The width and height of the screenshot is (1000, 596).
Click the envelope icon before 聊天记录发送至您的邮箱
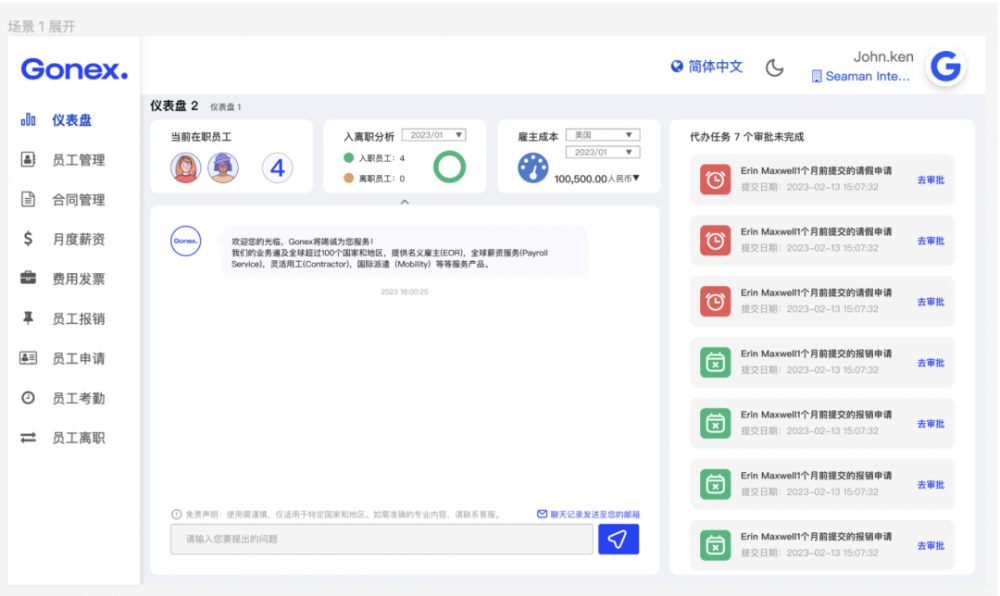(x=542, y=514)
